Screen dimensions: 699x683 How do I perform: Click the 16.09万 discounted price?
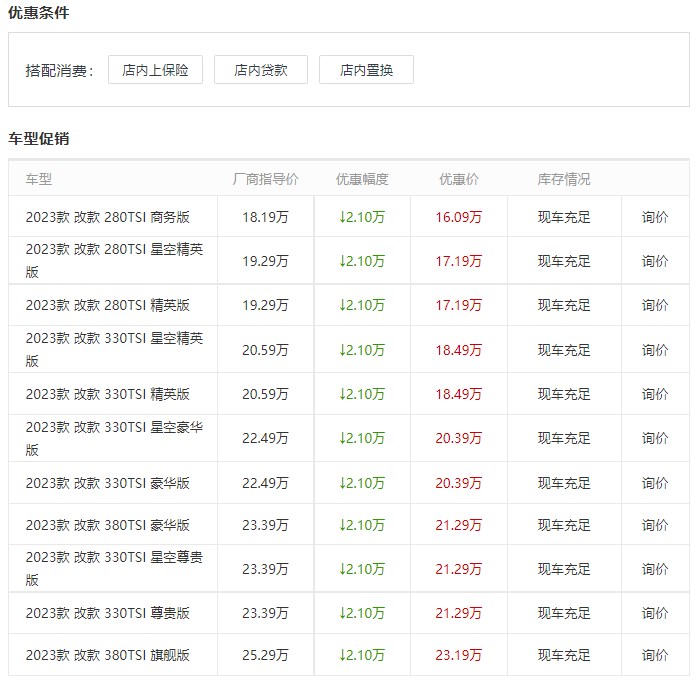point(459,217)
